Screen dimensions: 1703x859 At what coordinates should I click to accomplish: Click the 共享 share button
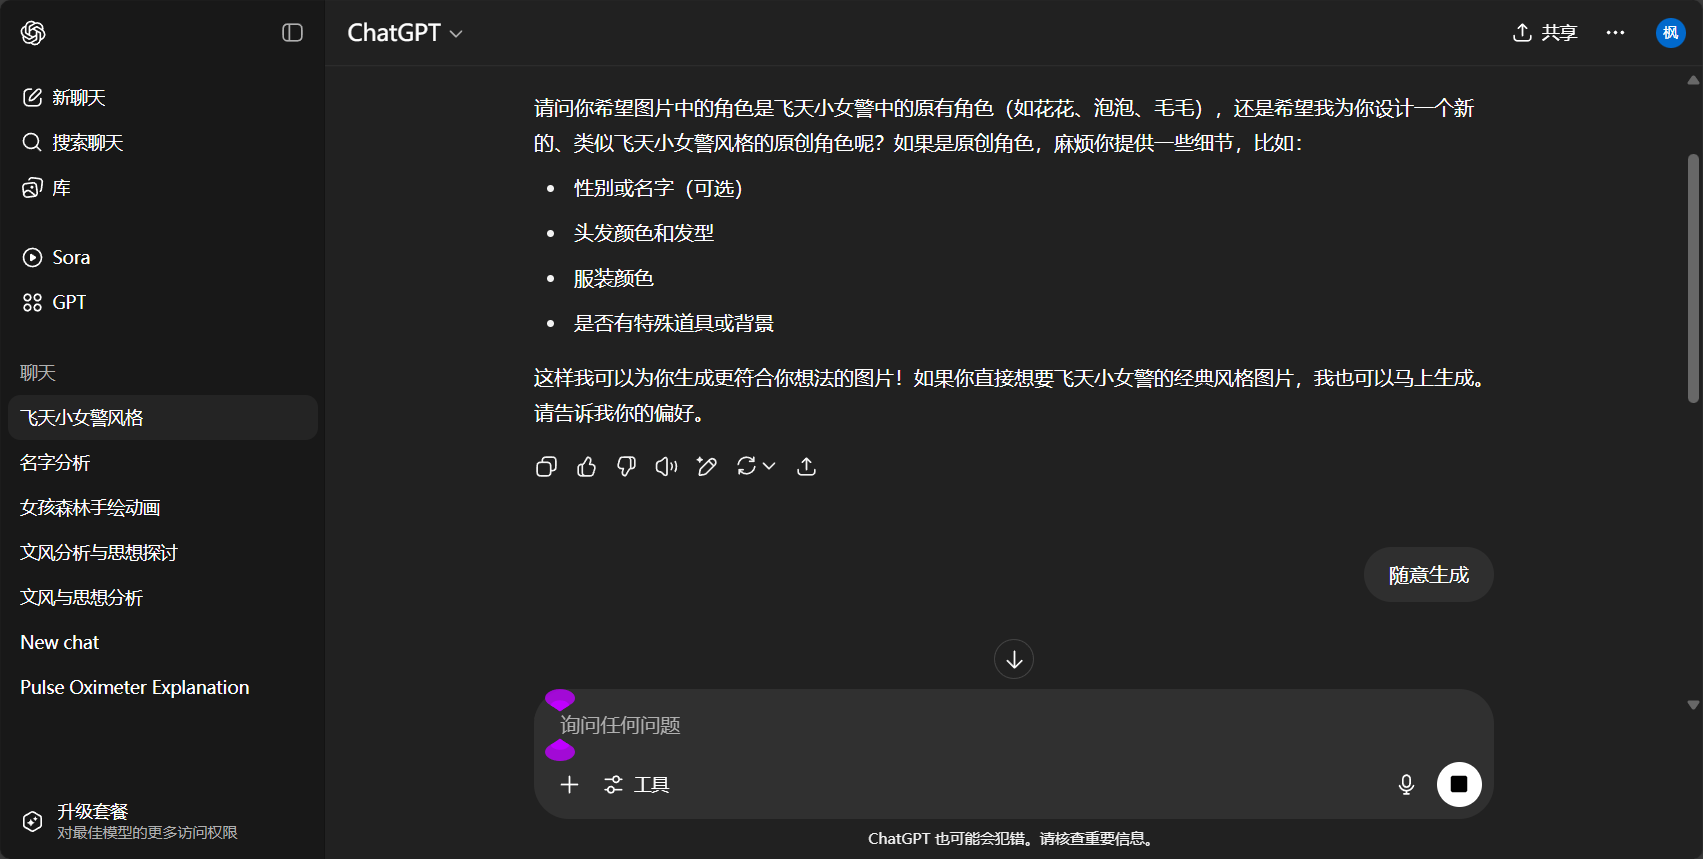click(x=1545, y=33)
